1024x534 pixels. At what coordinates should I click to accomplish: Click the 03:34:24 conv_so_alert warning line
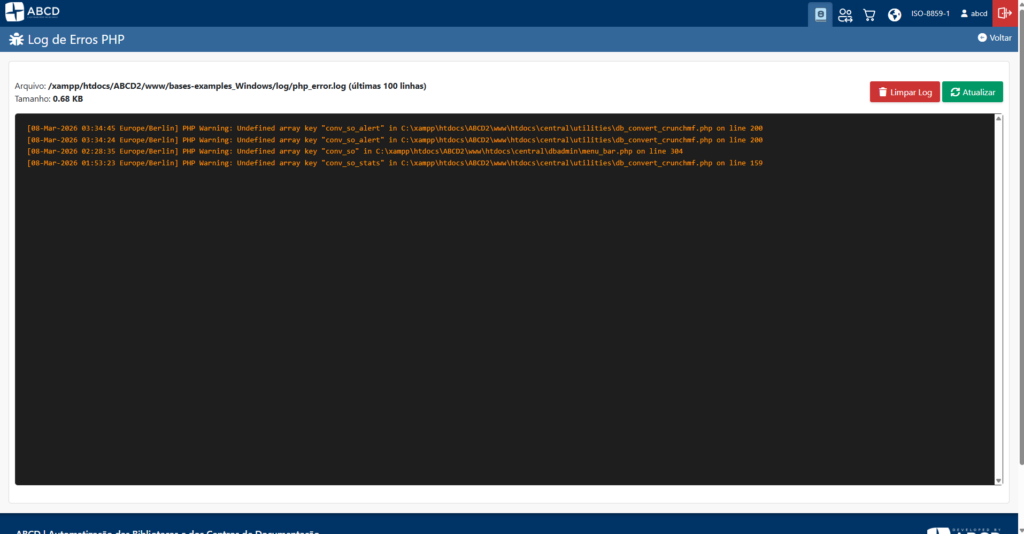click(x=394, y=140)
